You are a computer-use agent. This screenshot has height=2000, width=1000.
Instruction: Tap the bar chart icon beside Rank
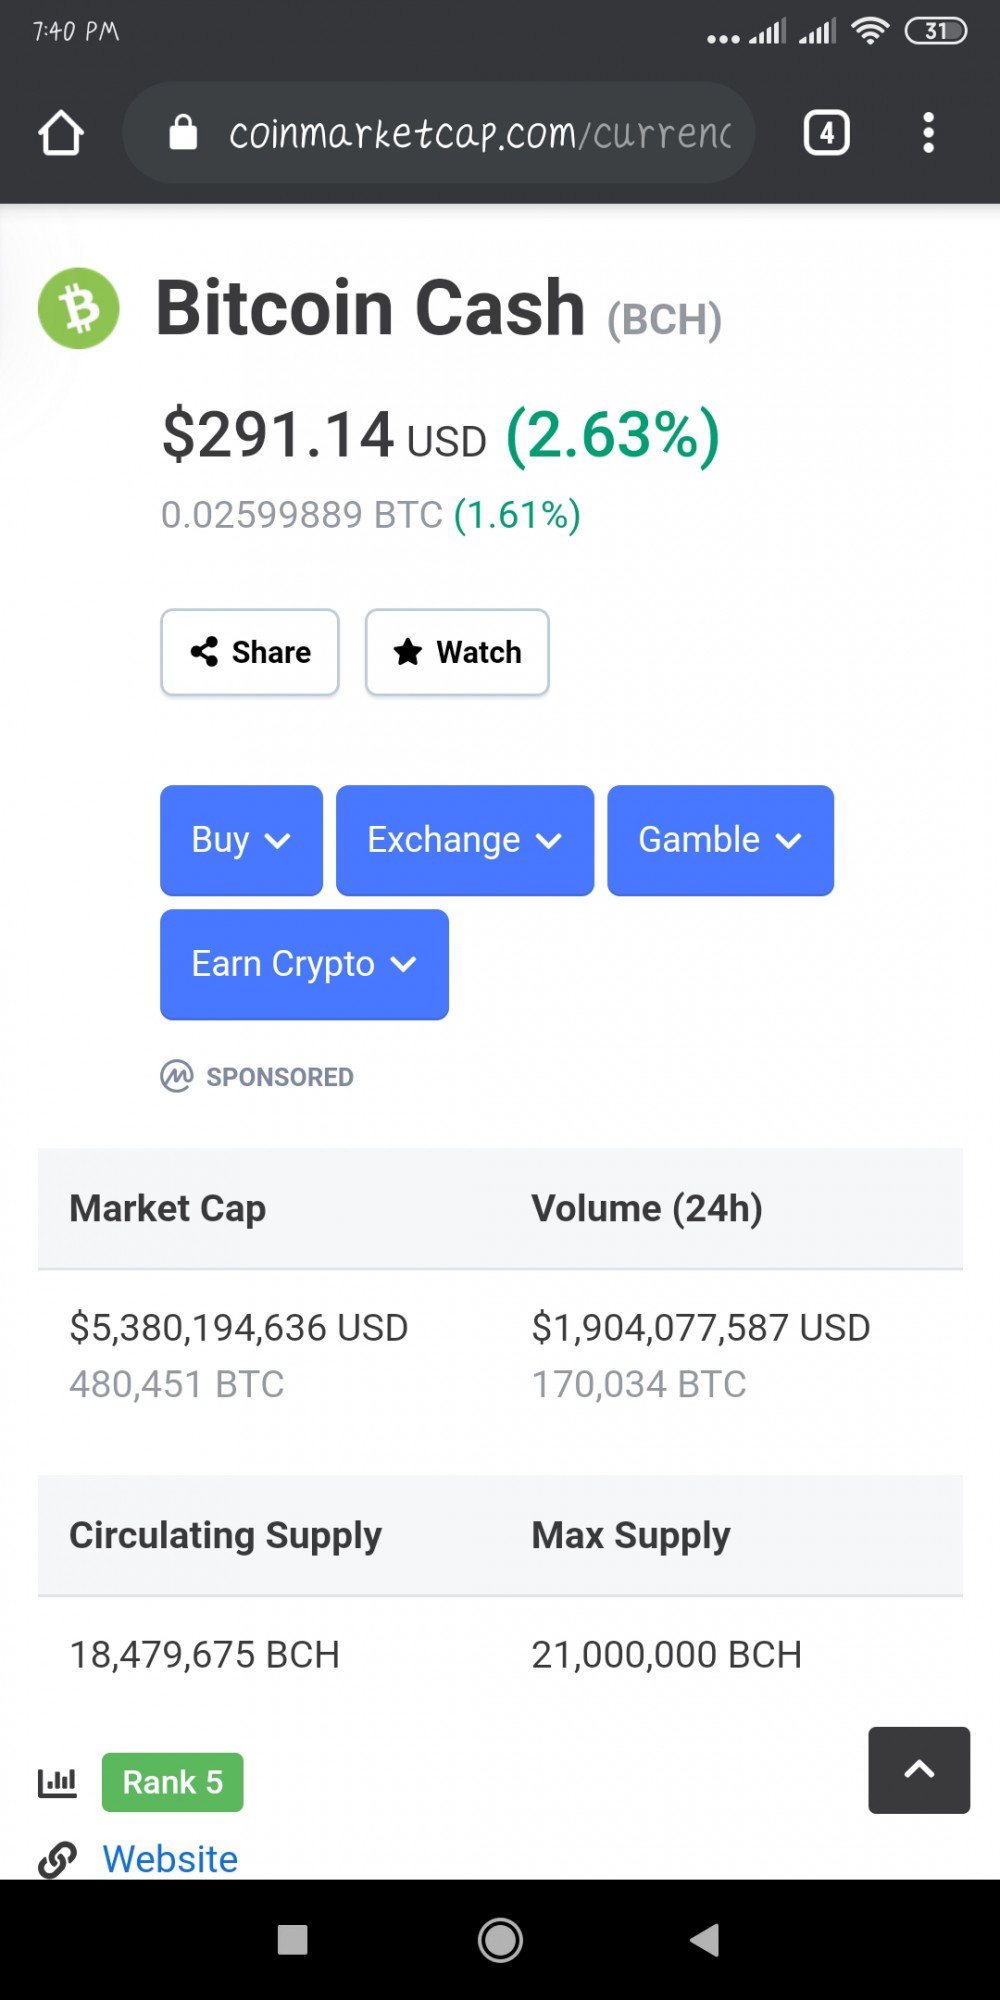point(57,1782)
